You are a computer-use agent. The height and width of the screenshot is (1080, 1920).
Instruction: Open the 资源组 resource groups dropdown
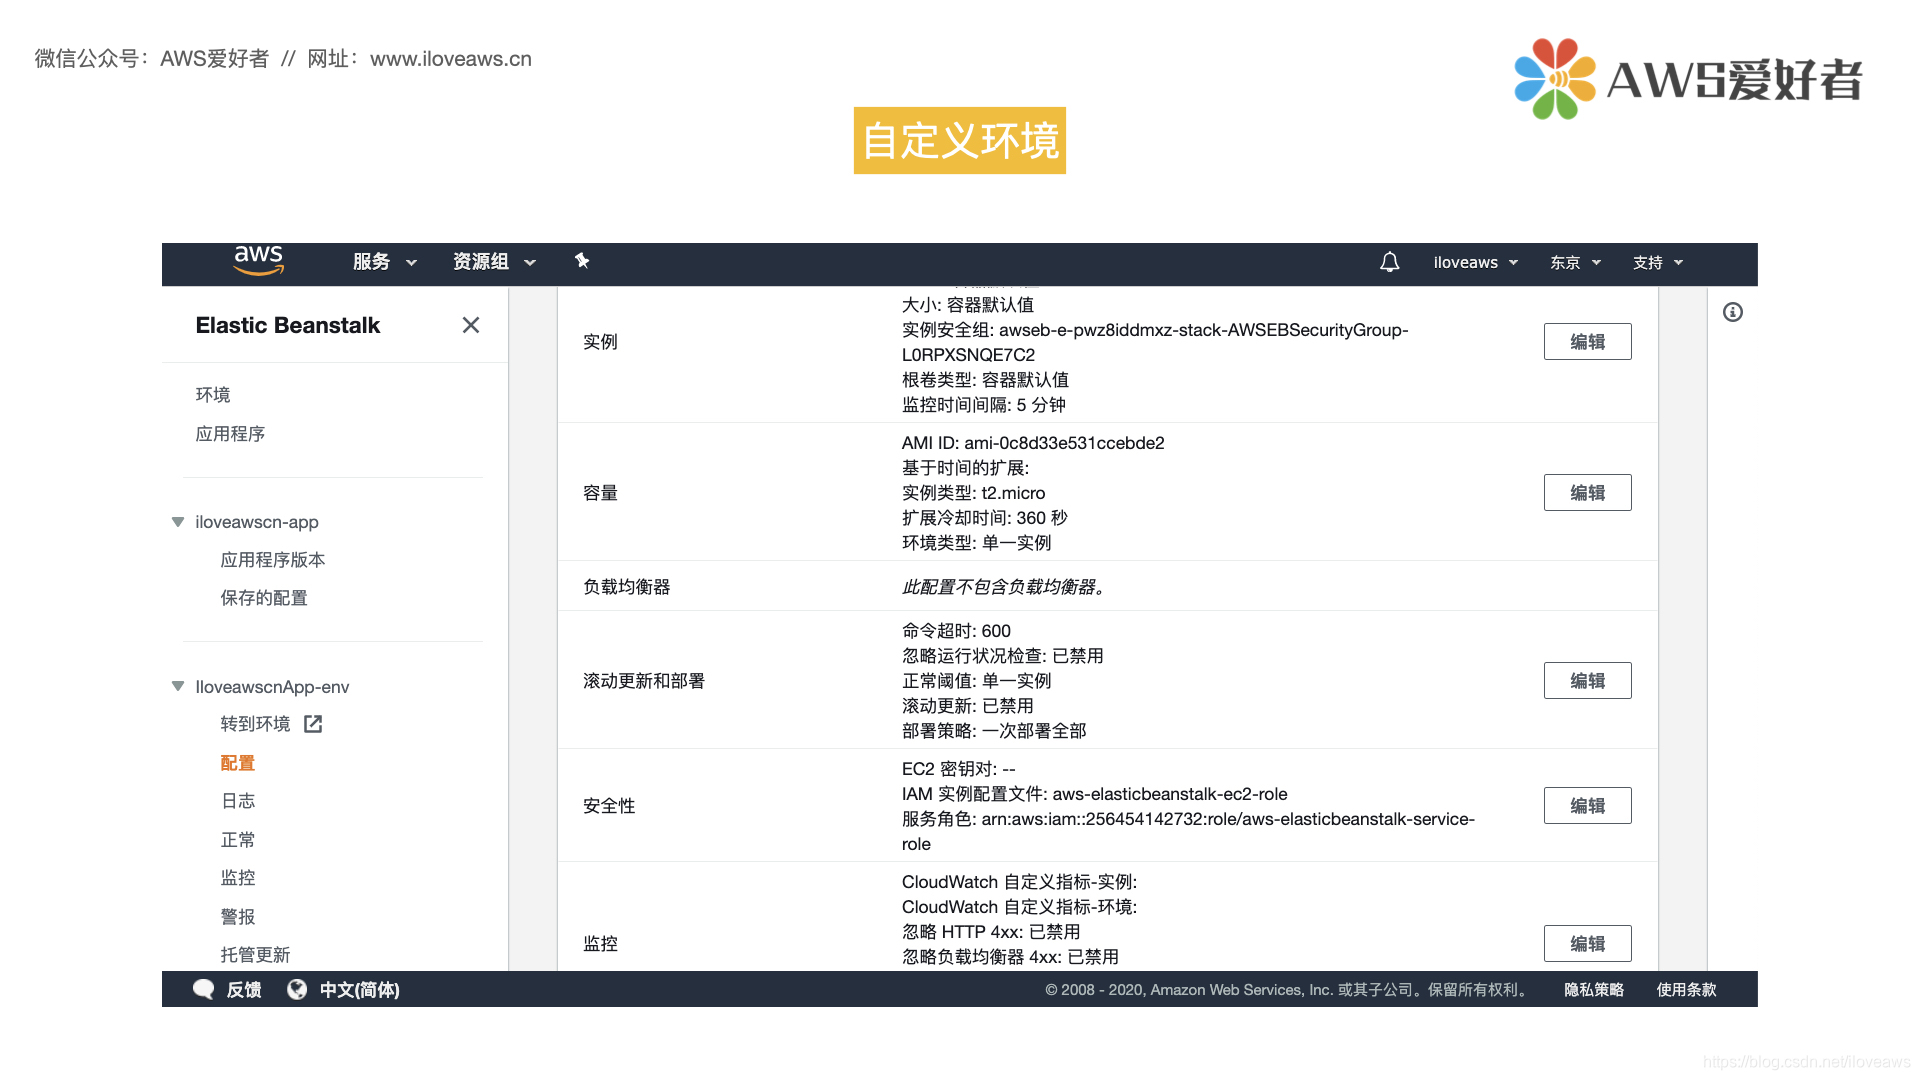[x=495, y=262]
